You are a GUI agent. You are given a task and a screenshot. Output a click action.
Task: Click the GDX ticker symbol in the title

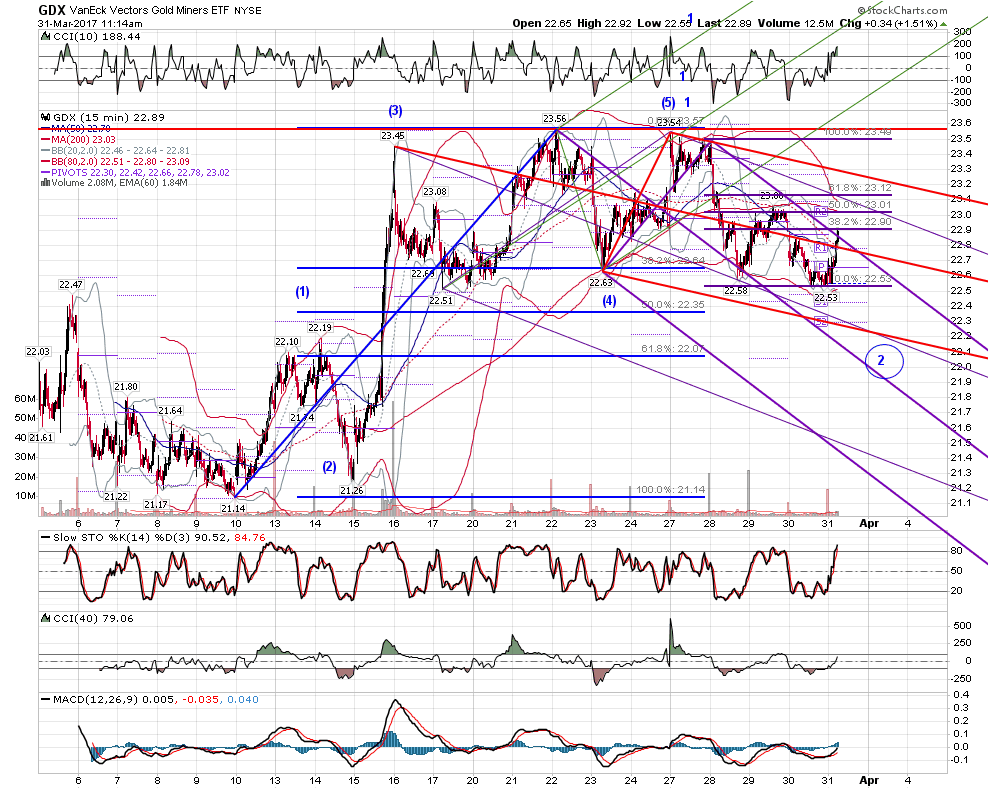pyautogui.click(x=51, y=9)
